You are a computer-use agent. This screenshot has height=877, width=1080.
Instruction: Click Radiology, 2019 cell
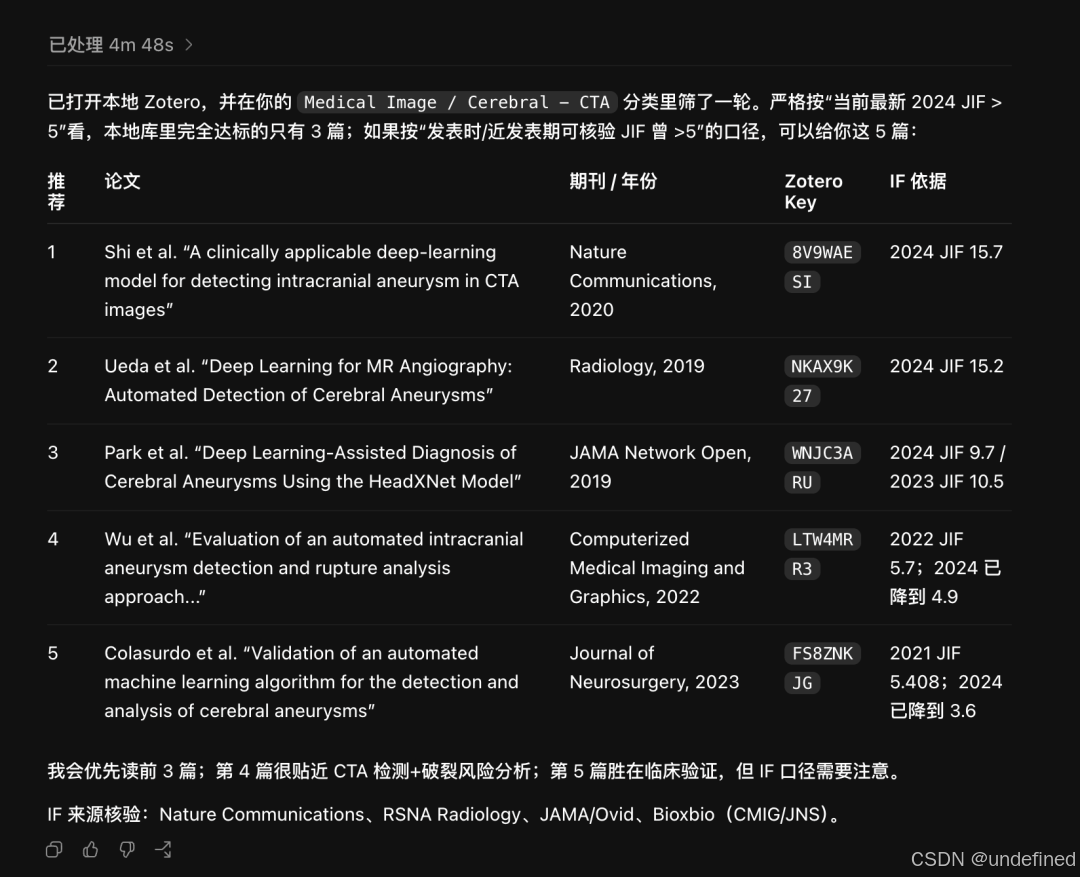[637, 367]
